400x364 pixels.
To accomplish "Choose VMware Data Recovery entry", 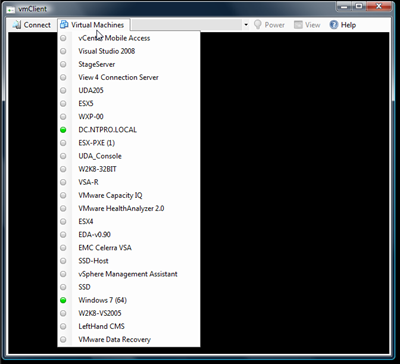I will [129, 339].
